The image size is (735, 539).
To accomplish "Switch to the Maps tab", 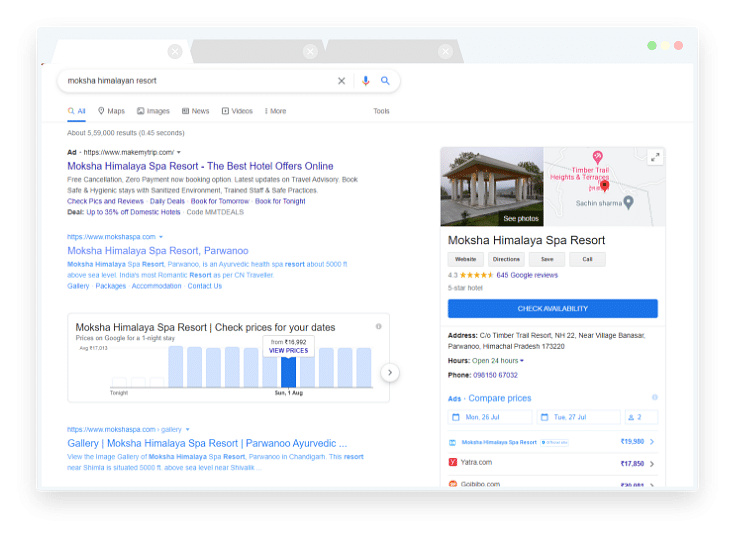I will pyautogui.click(x=112, y=111).
